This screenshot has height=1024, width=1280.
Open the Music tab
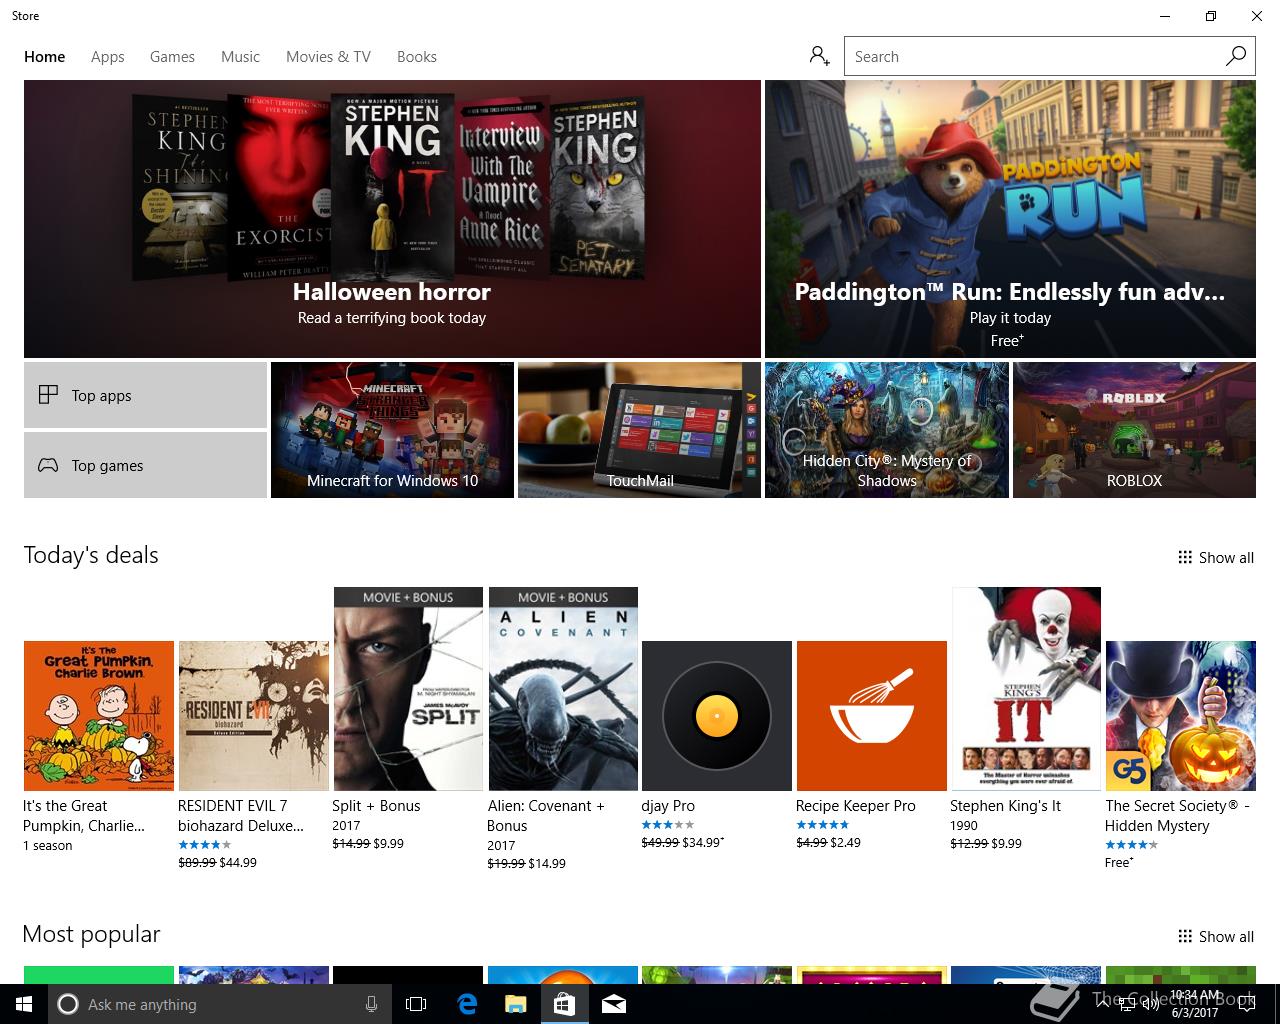(240, 57)
